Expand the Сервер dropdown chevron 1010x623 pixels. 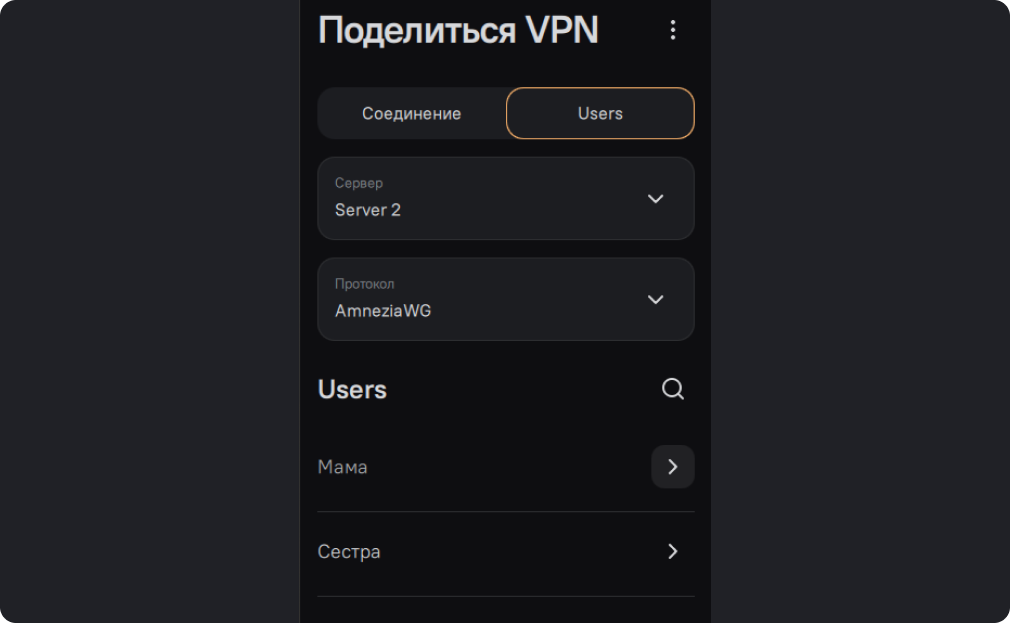[x=656, y=198]
